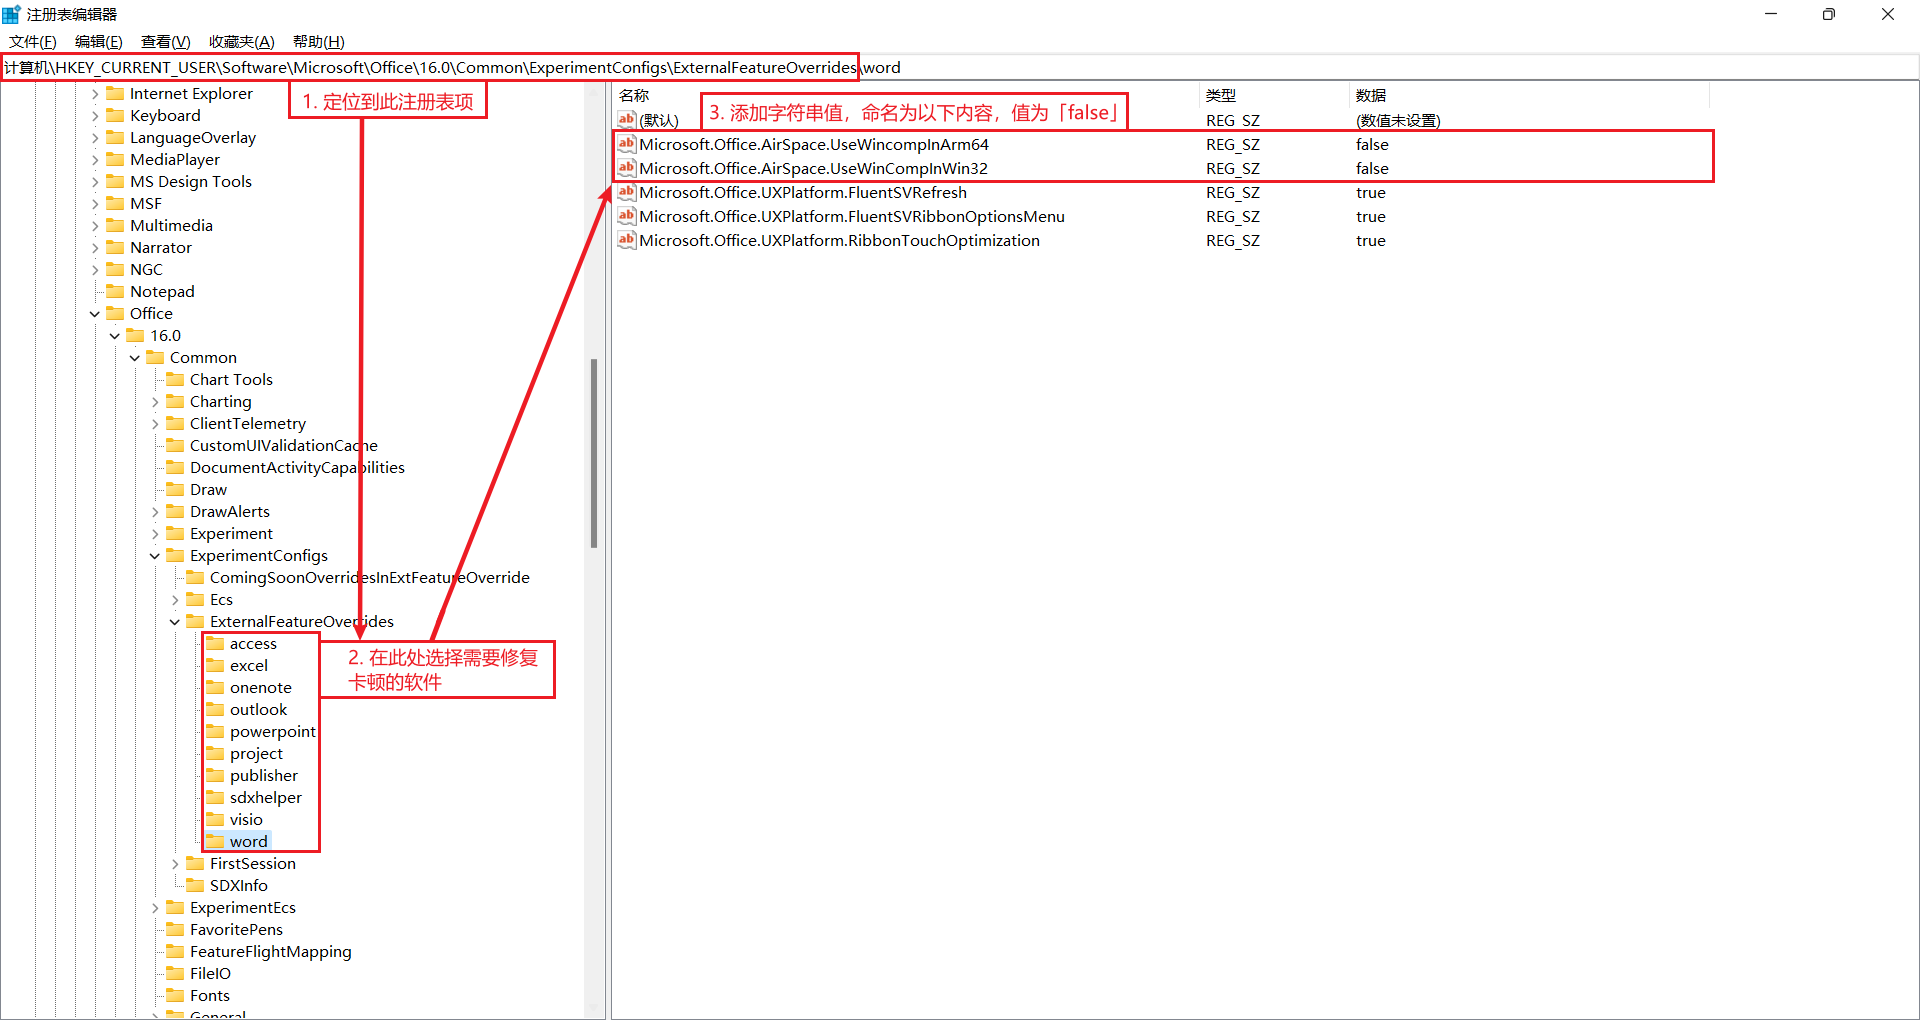Click string icon of UseWinCompInWin32 value
The height and width of the screenshot is (1020, 1920).
(x=627, y=168)
